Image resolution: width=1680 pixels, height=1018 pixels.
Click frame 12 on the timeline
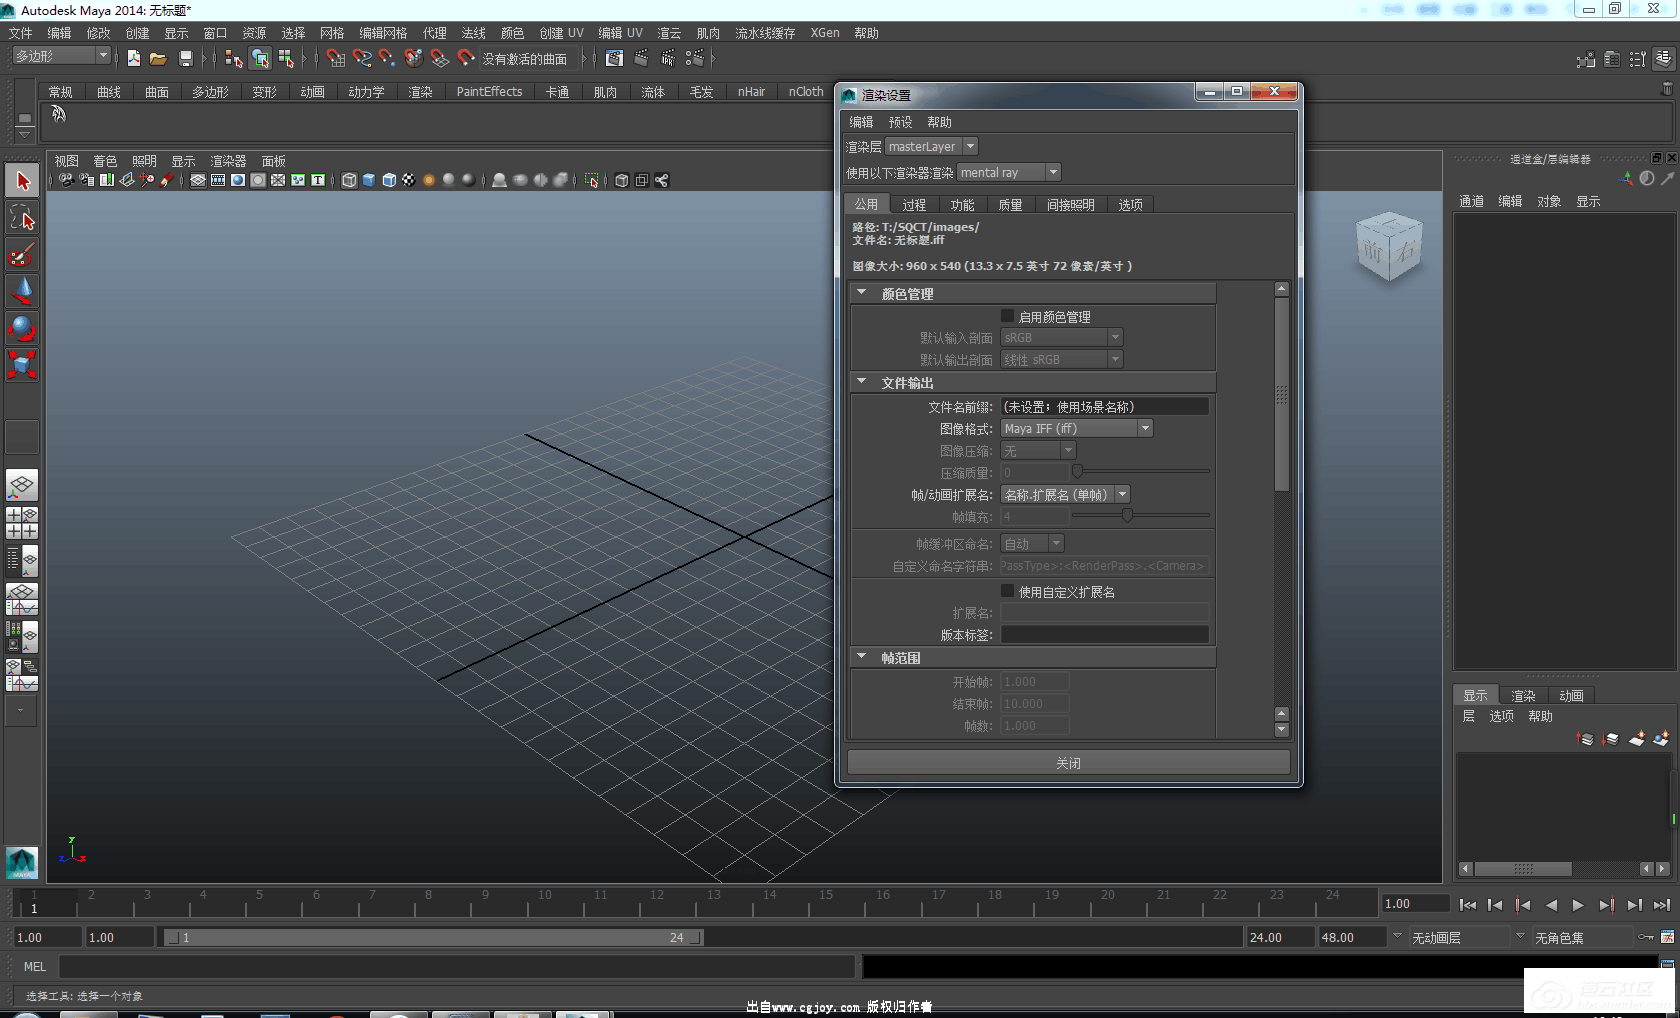(657, 901)
